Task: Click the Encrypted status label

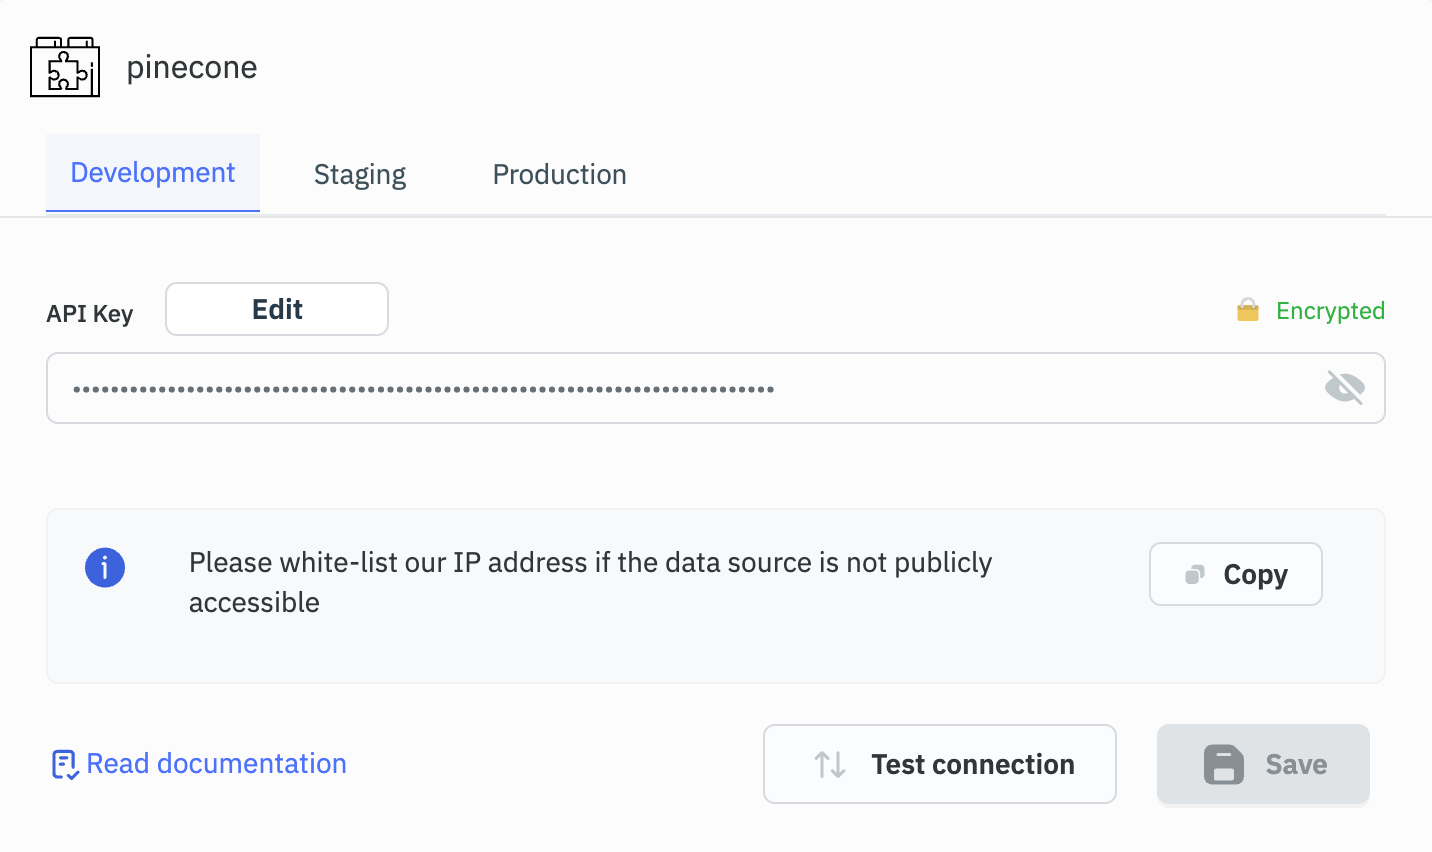Action: point(1330,311)
